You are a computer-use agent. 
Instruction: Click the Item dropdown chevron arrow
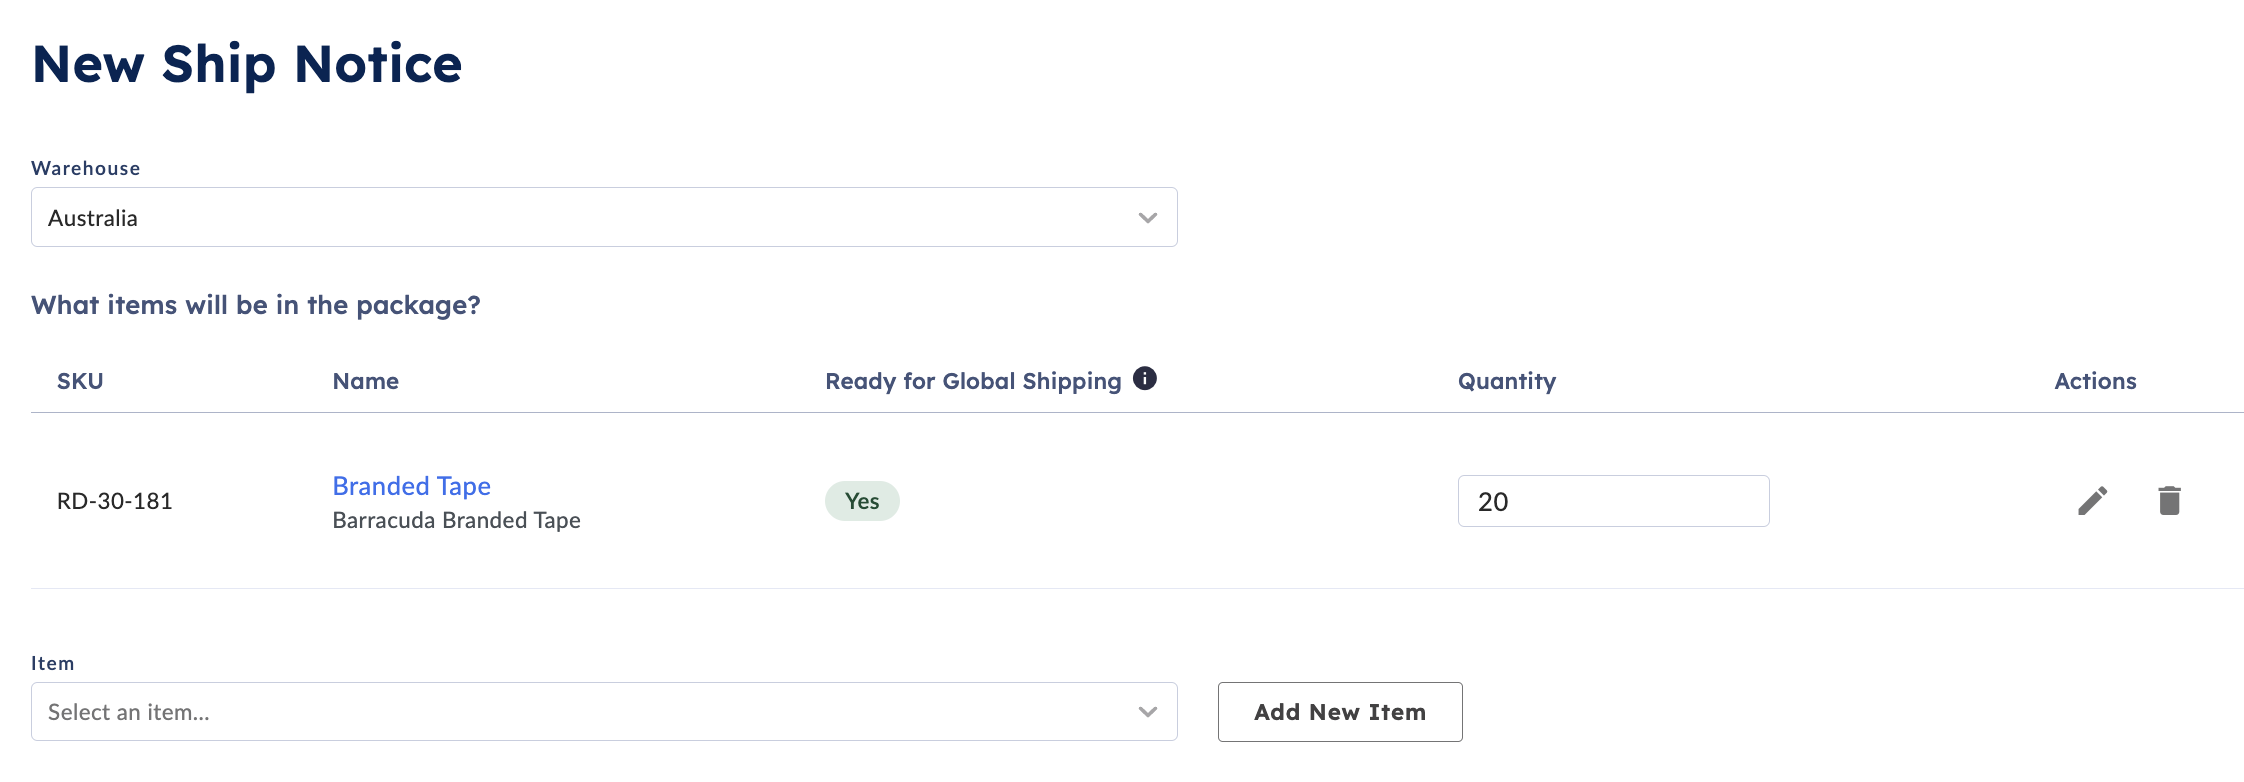pyautogui.click(x=1148, y=712)
